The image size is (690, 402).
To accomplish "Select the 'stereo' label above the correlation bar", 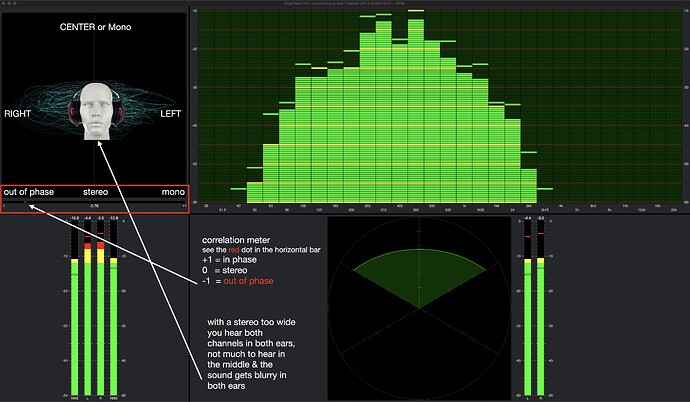I will coord(95,191).
